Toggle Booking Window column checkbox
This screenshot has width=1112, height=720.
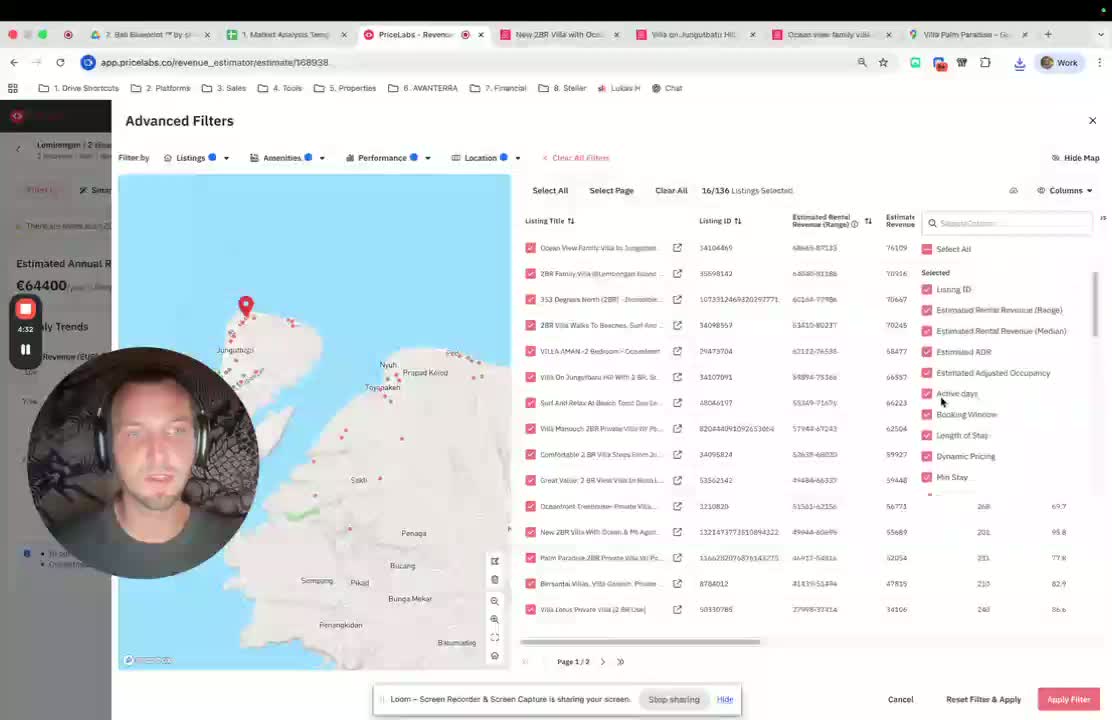(926, 414)
